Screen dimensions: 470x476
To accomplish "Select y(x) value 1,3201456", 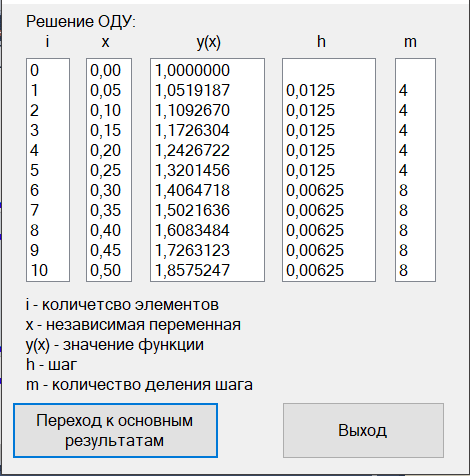I will tap(192, 170).
